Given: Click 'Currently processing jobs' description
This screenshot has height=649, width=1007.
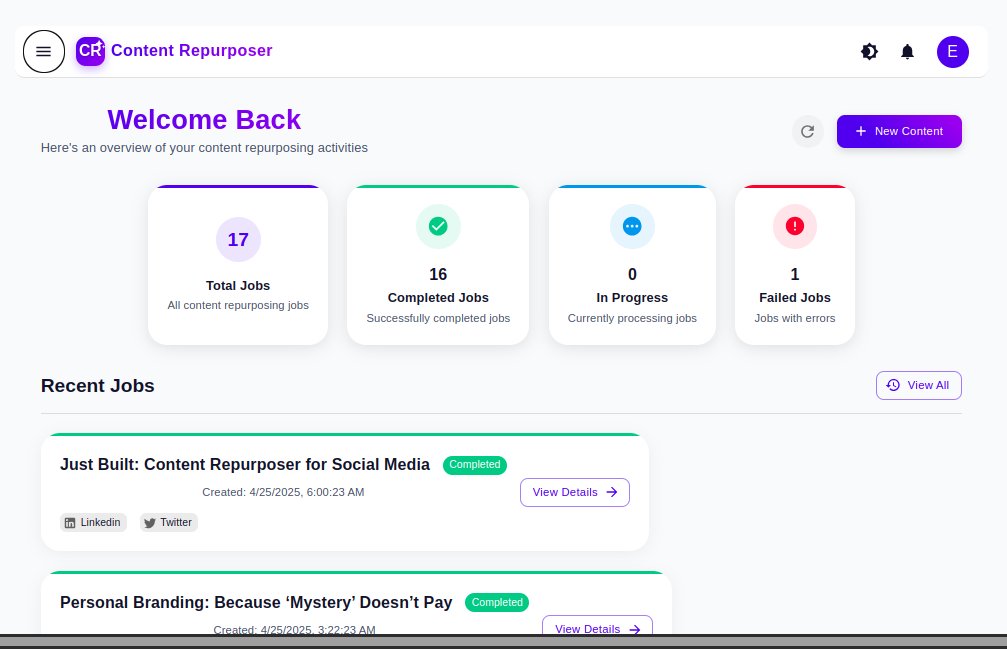Looking at the screenshot, I should (632, 318).
